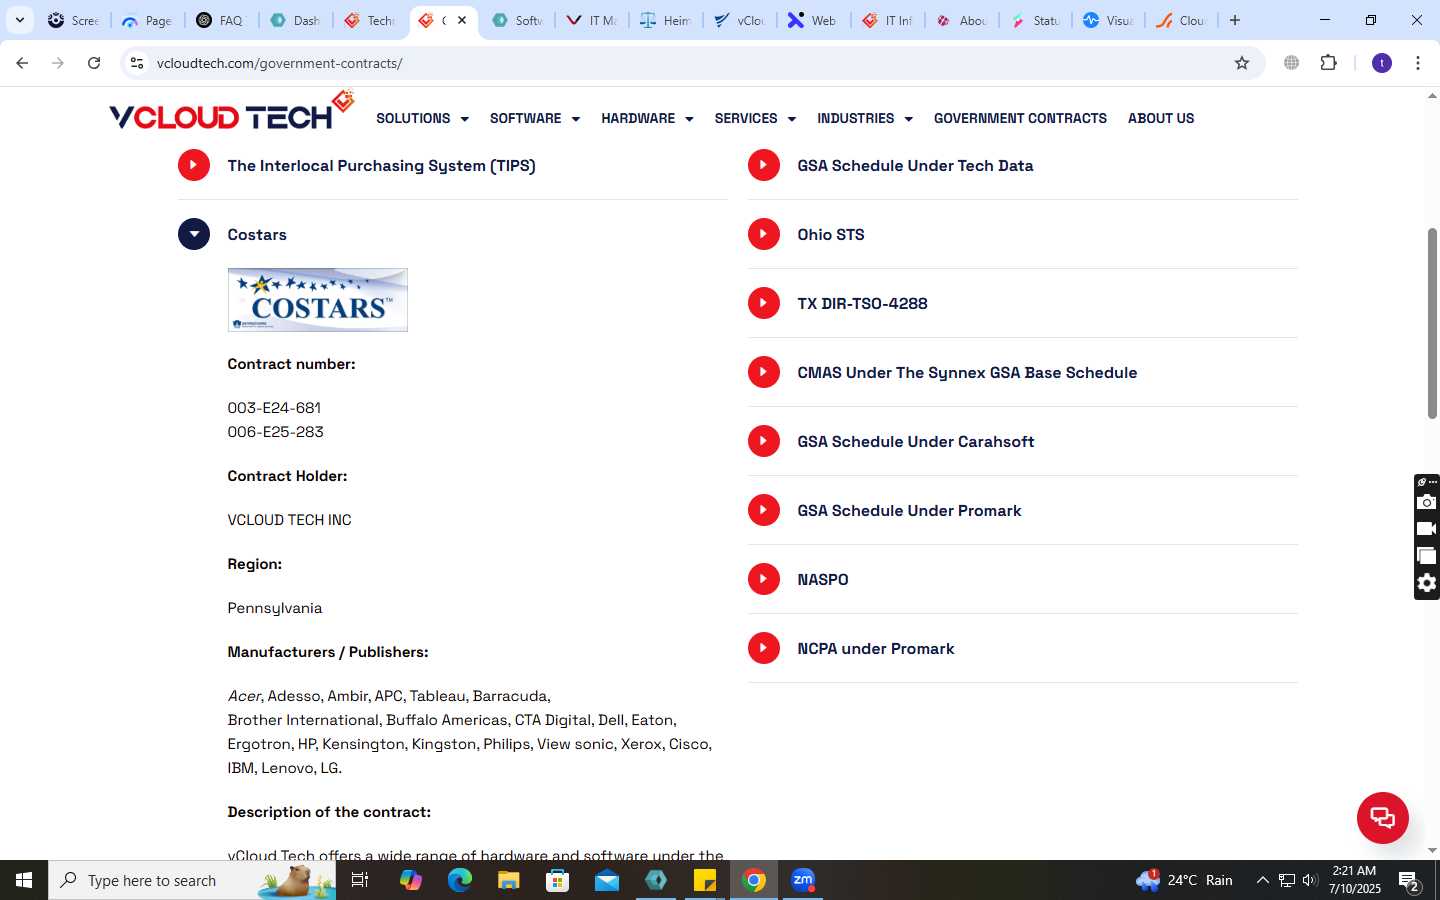The width and height of the screenshot is (1440, 900).
Task: Switch to the FAQ browser tab
Action: [221, 20]
